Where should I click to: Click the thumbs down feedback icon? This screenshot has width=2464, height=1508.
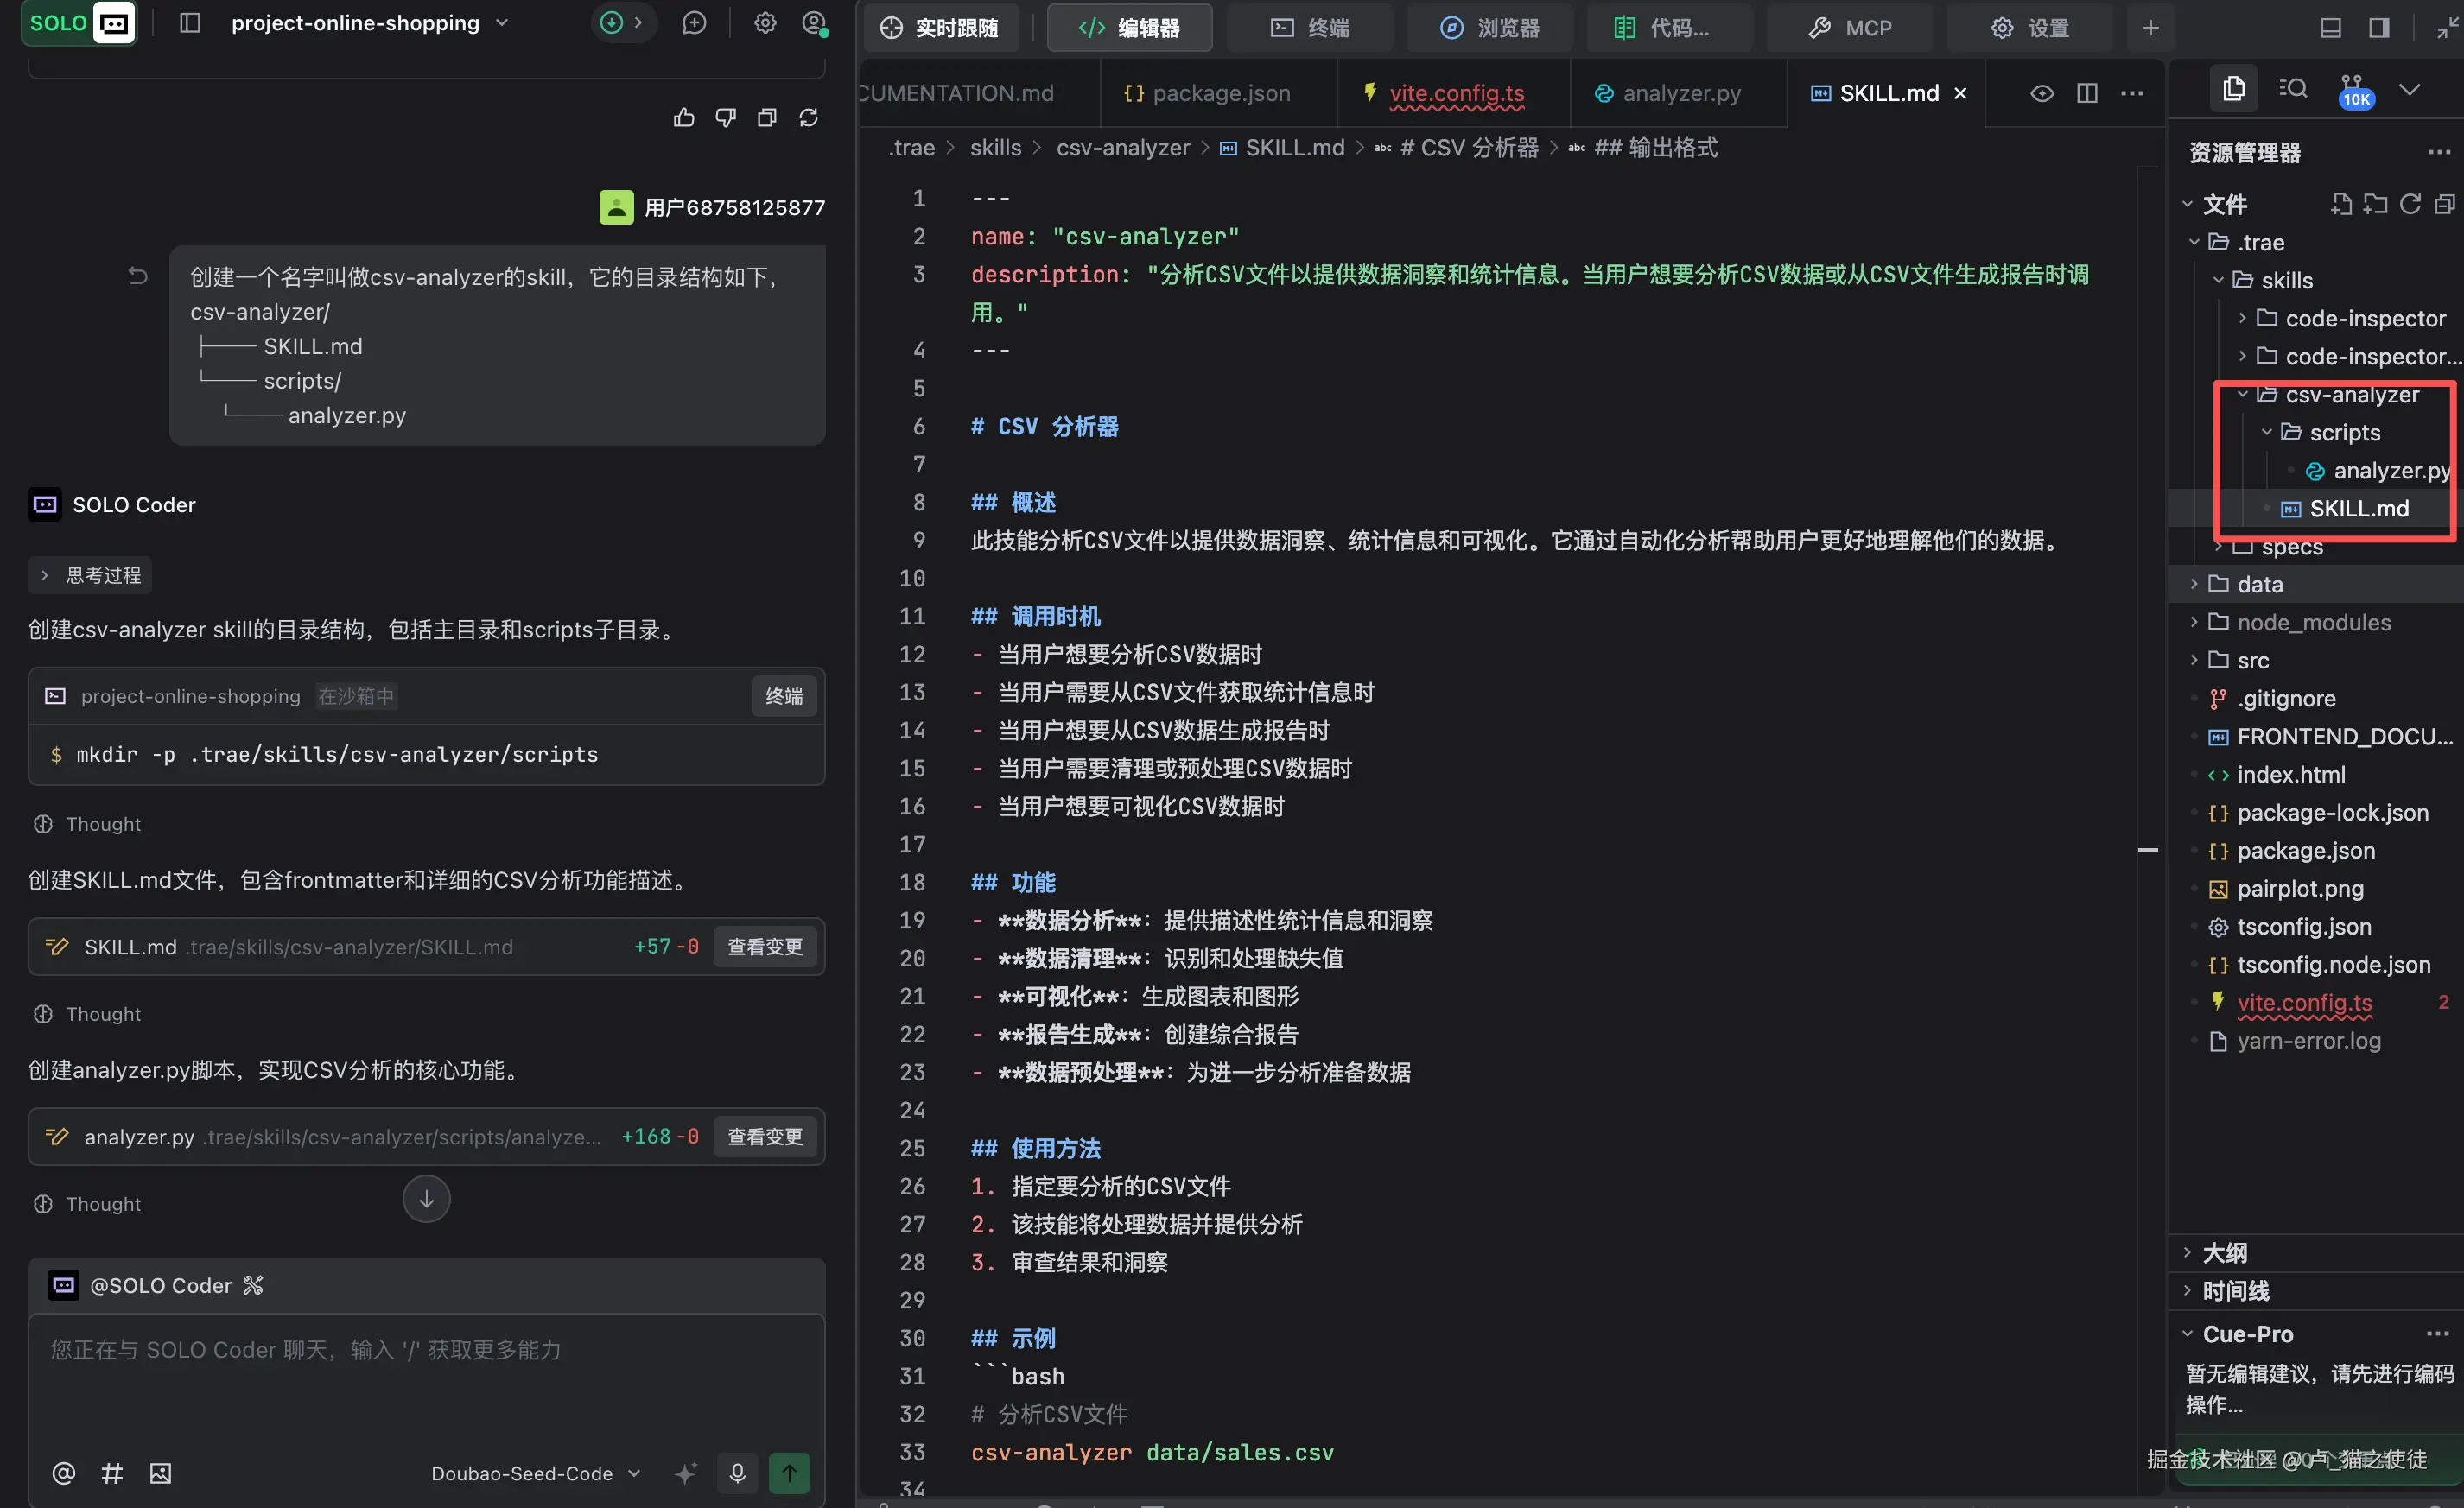pos(726,118)
